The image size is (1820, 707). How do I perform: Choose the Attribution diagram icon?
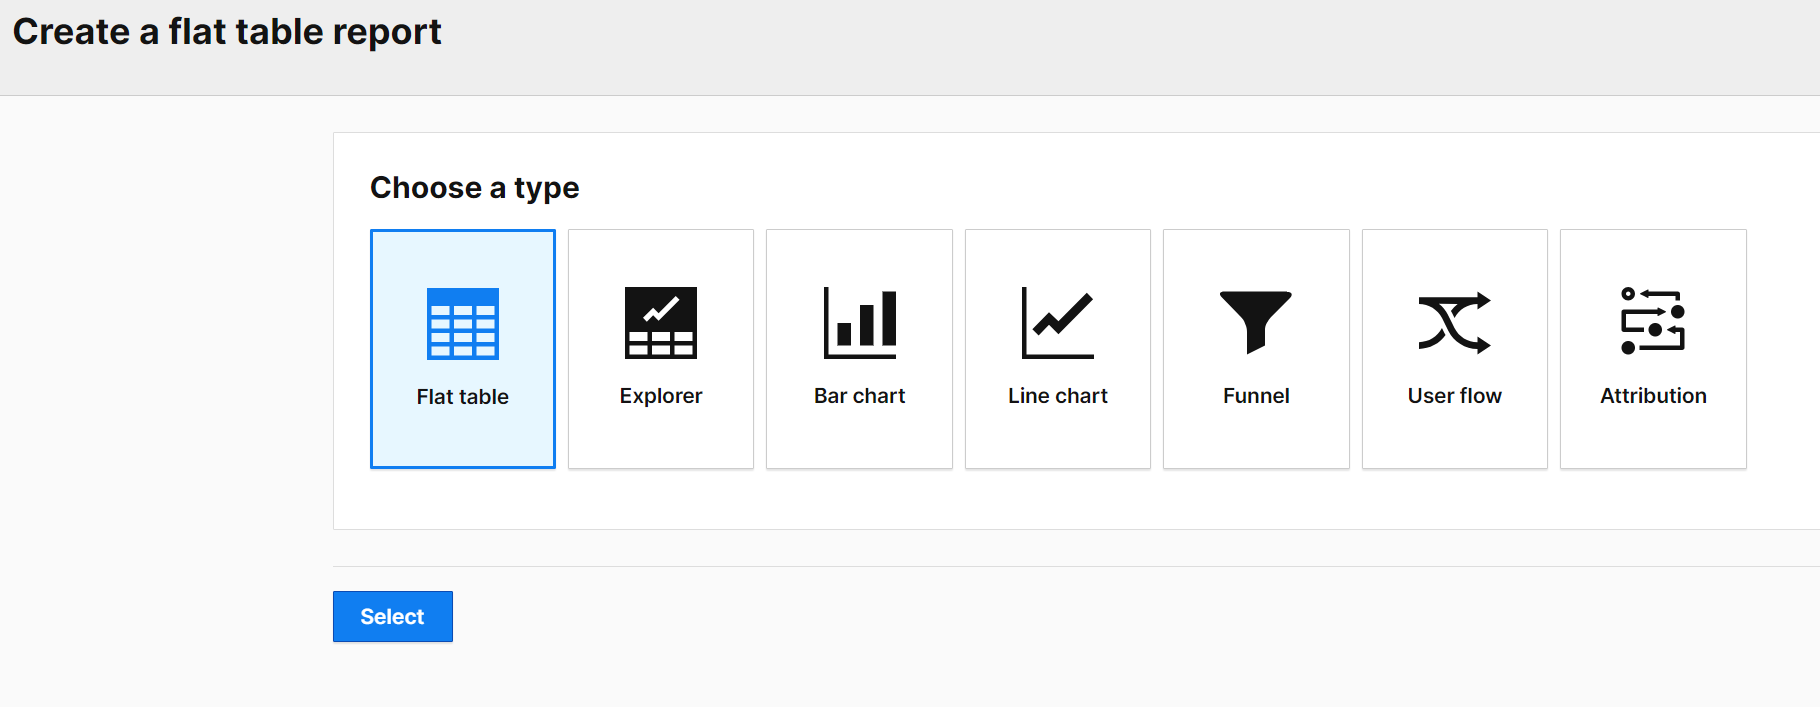click(1652, 322)
